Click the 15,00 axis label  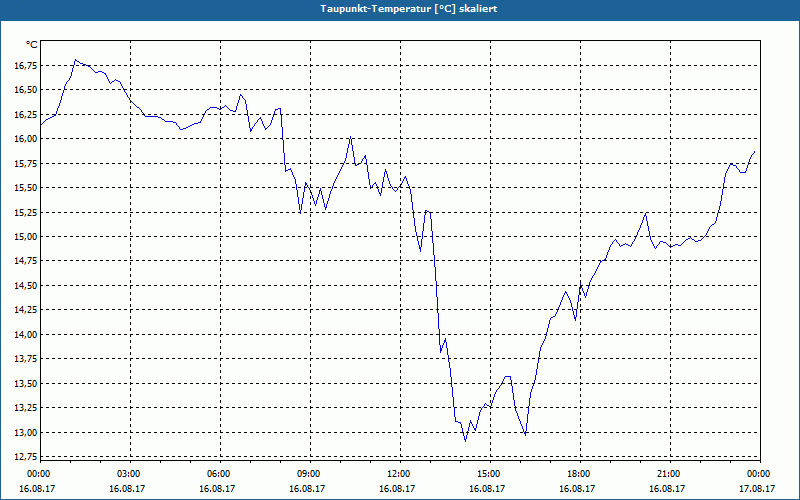pos(24,237)
